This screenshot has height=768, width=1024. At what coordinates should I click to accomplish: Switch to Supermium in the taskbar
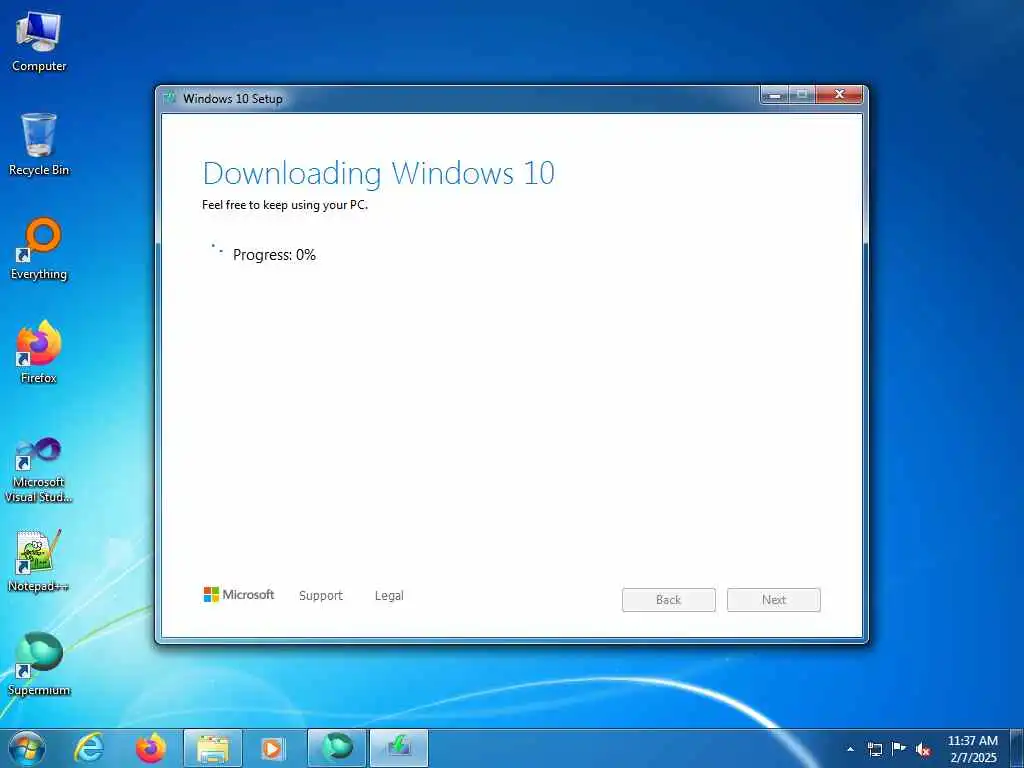[x=337, y=748]
